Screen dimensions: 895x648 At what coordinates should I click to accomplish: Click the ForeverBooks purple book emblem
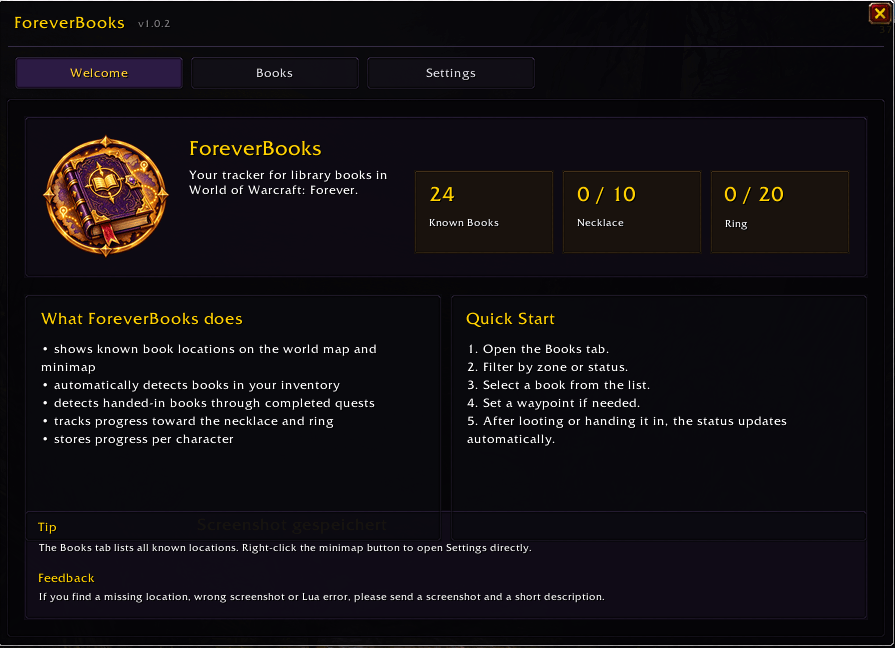pyautogui.click(x=106, y=196)
